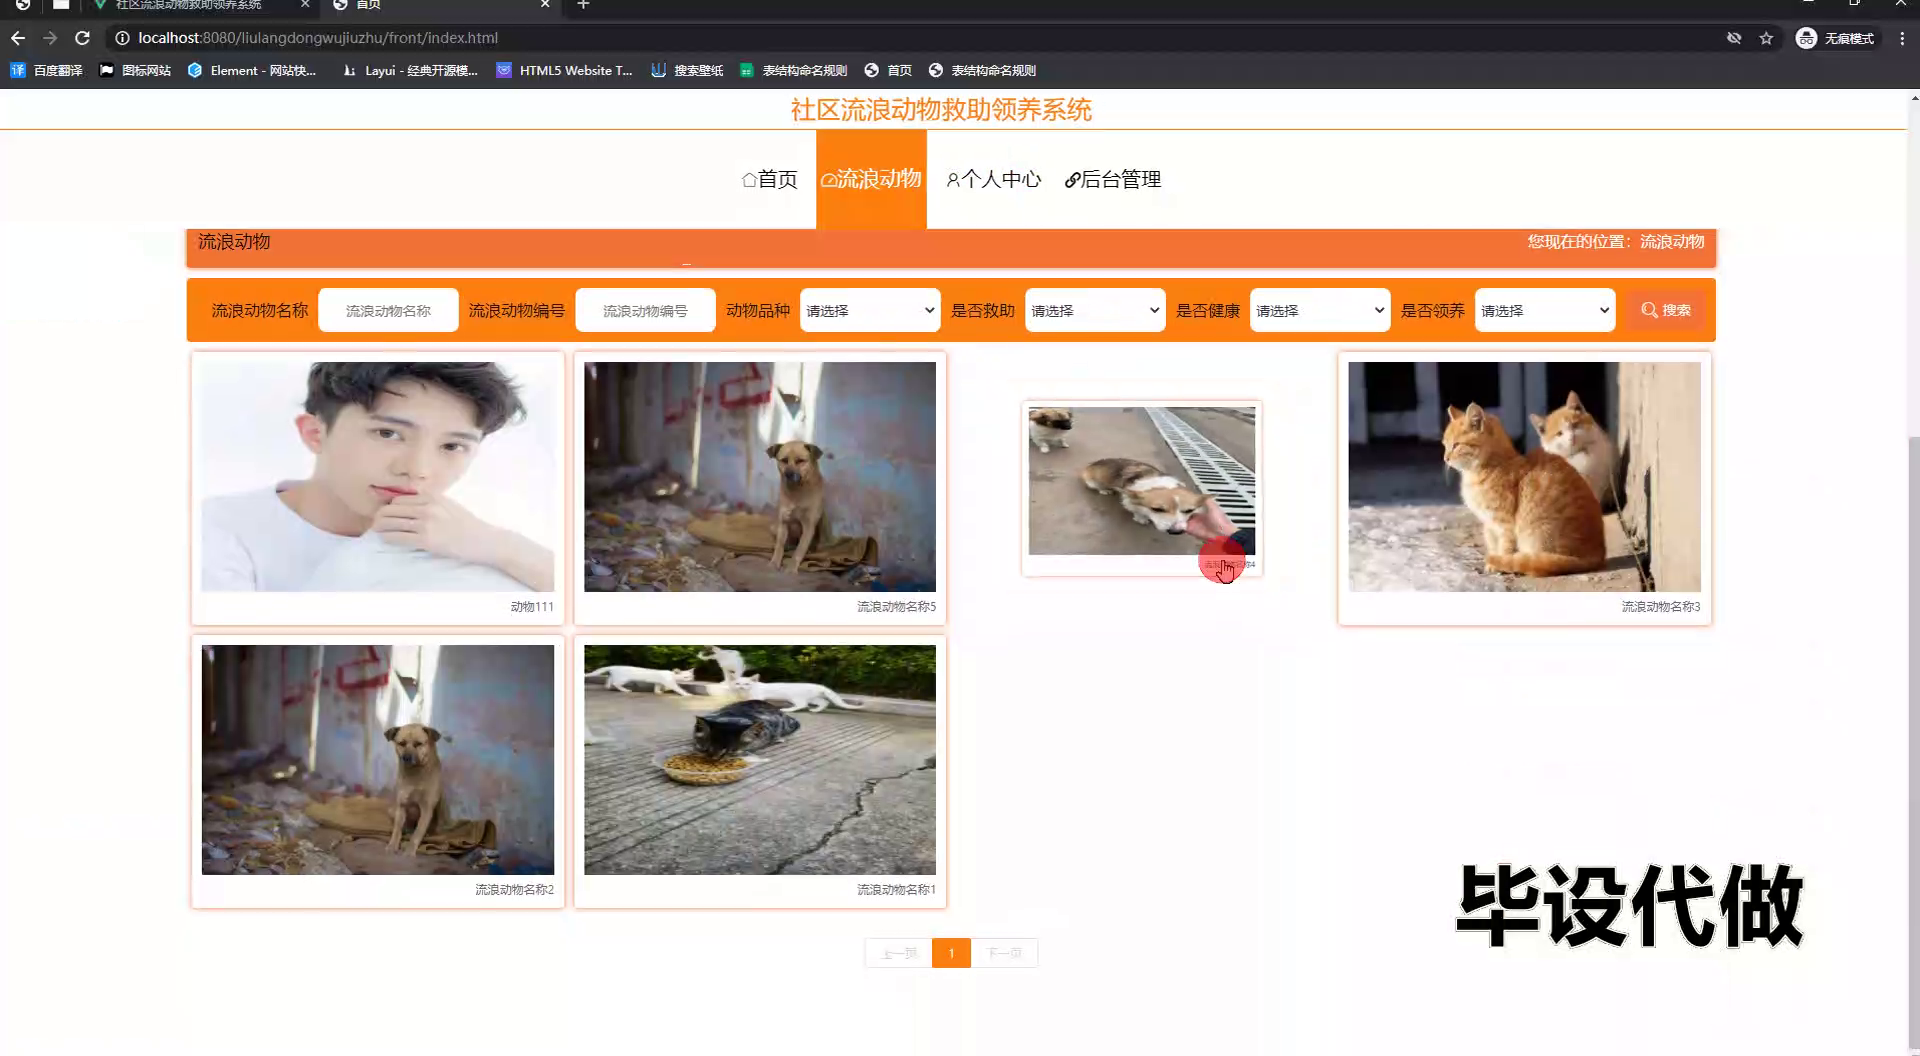
Task: Open the green-icon 表结构命名规则 bookmark
Action: click(794, 70)
